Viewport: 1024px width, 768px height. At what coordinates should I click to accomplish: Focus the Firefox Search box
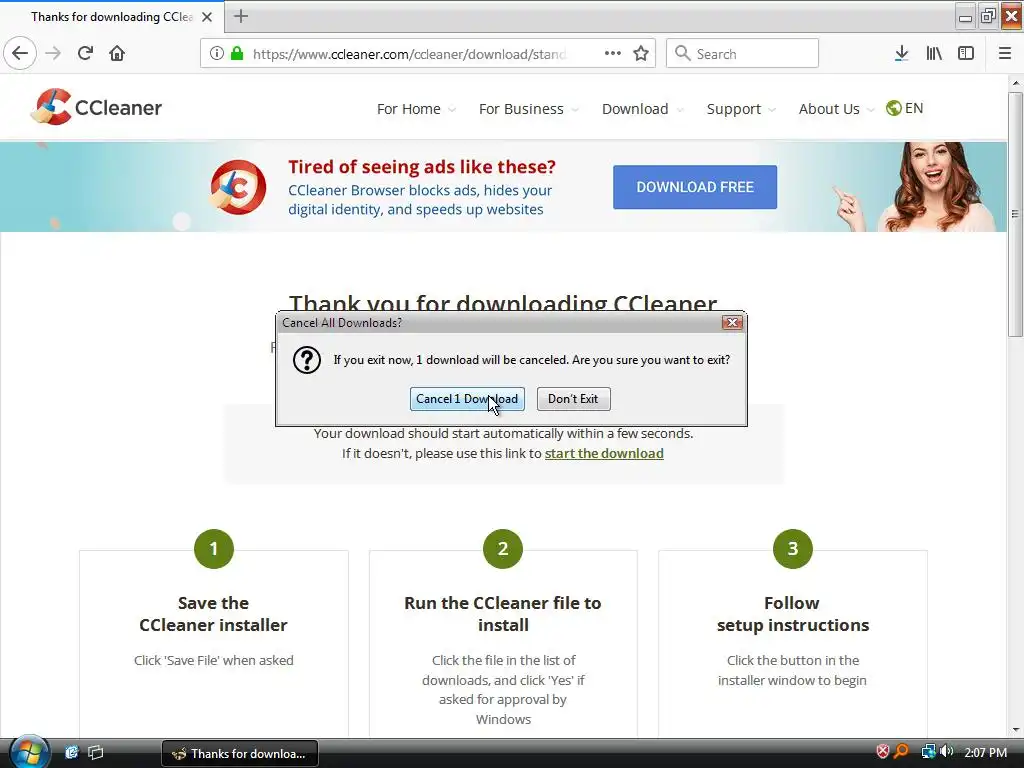[x=743, y=54]
